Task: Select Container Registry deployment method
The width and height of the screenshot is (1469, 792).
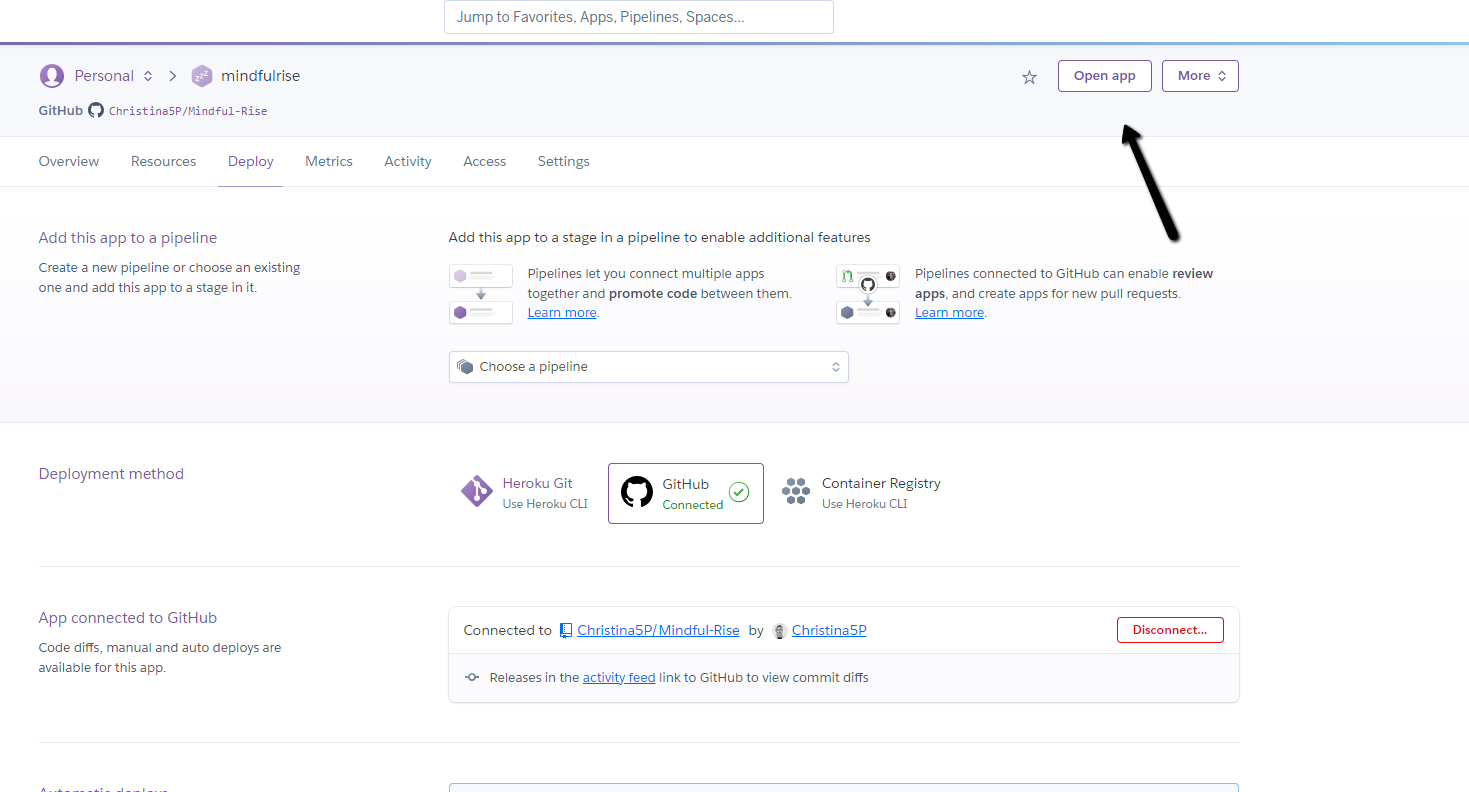Action: coord(861,493)
